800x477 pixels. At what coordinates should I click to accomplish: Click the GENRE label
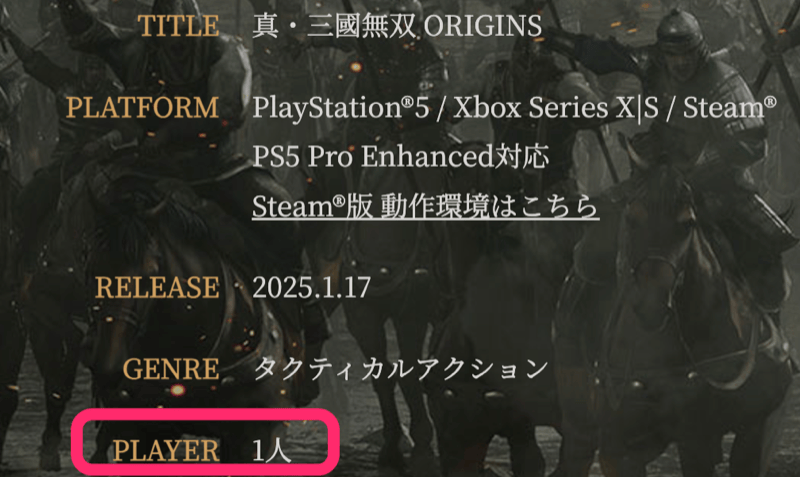(171, 369)
